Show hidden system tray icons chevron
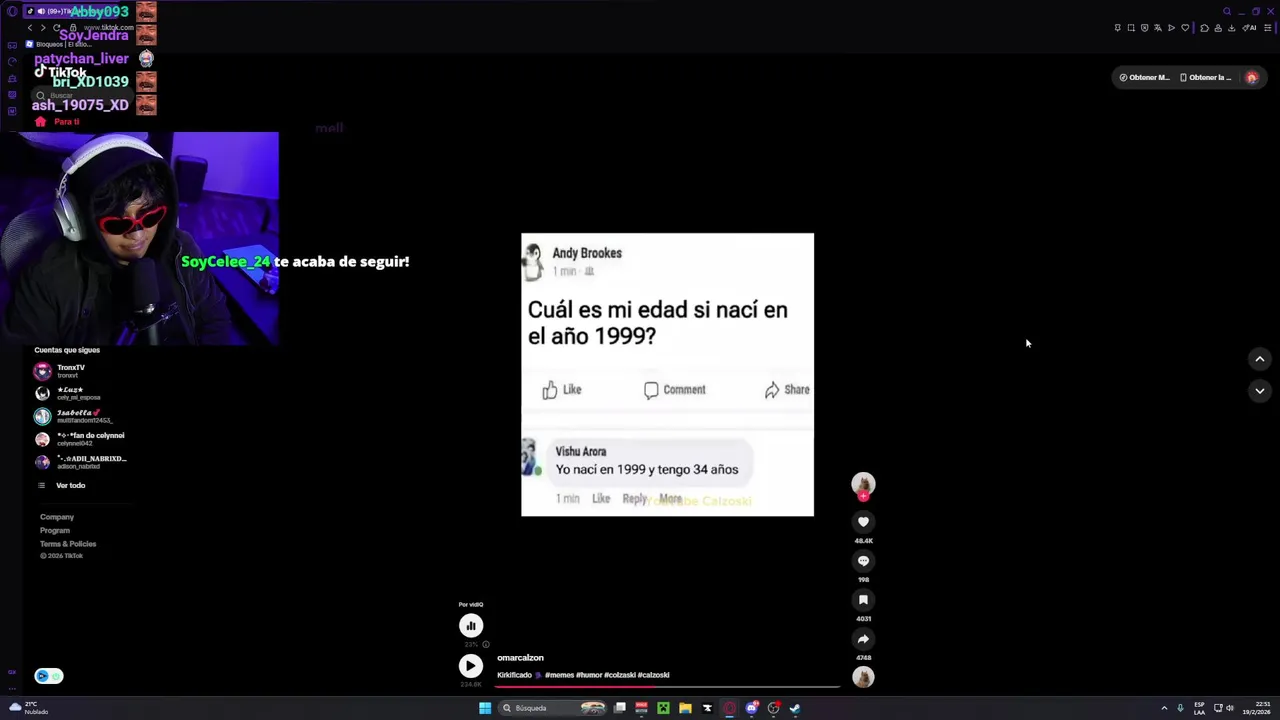 pos(1164,708)
